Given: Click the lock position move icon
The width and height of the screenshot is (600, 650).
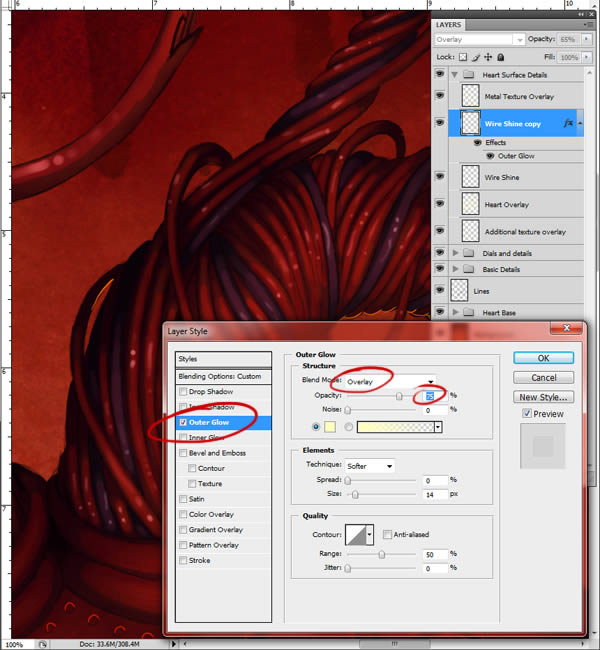Looking at the screenshot, I should [488, 57].
